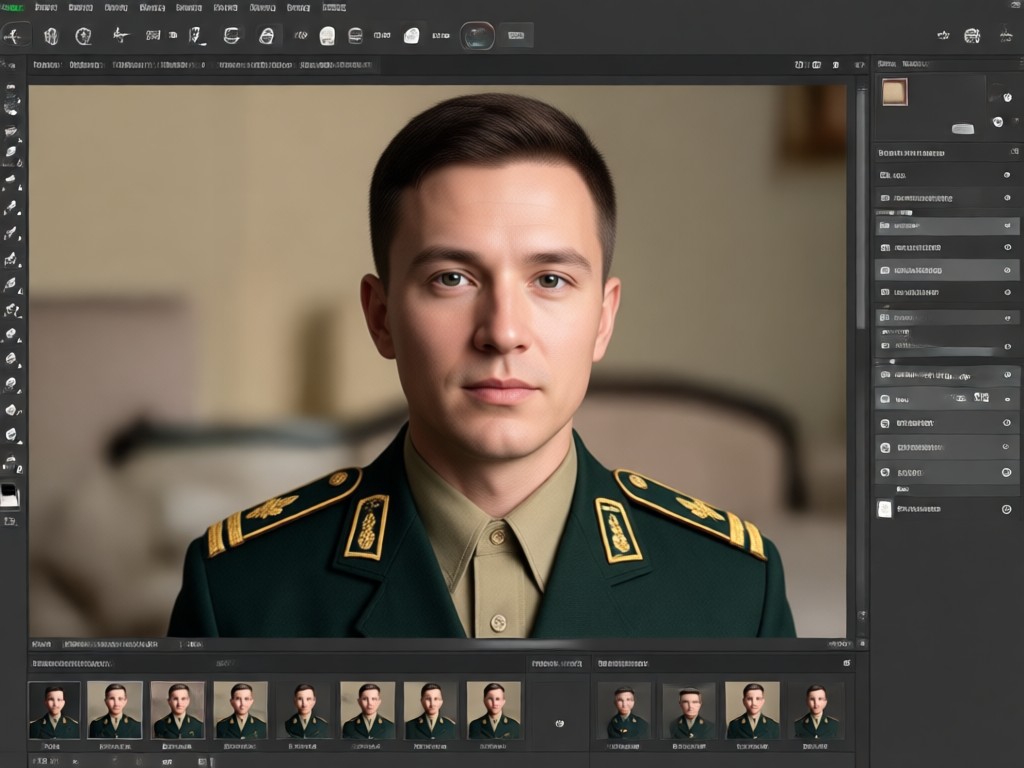
Task: Click the main portrait image on the canvas
Action: tap(437, 361)
